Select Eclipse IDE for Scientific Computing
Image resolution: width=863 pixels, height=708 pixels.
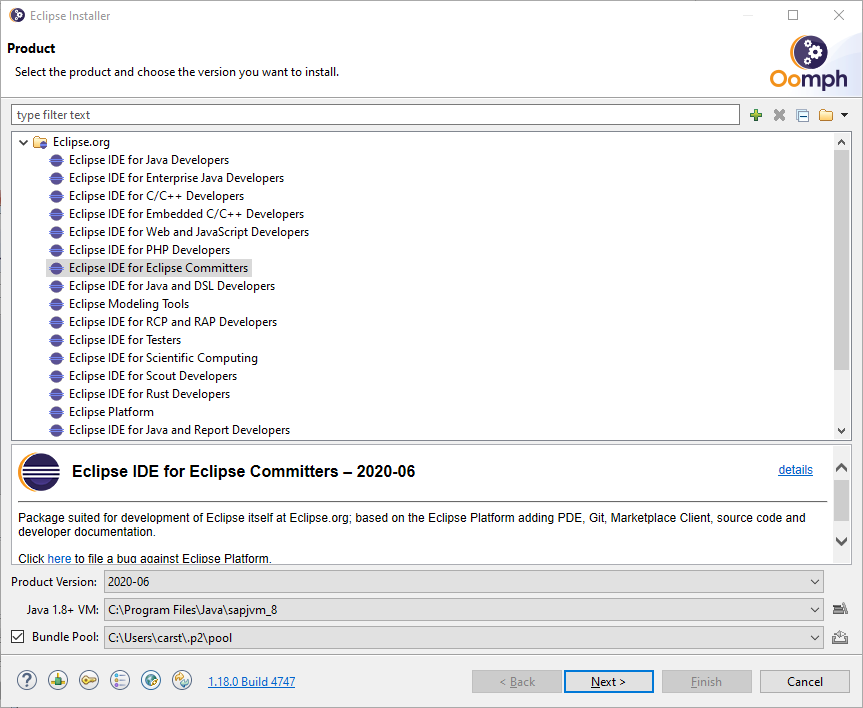click(163, 358)
